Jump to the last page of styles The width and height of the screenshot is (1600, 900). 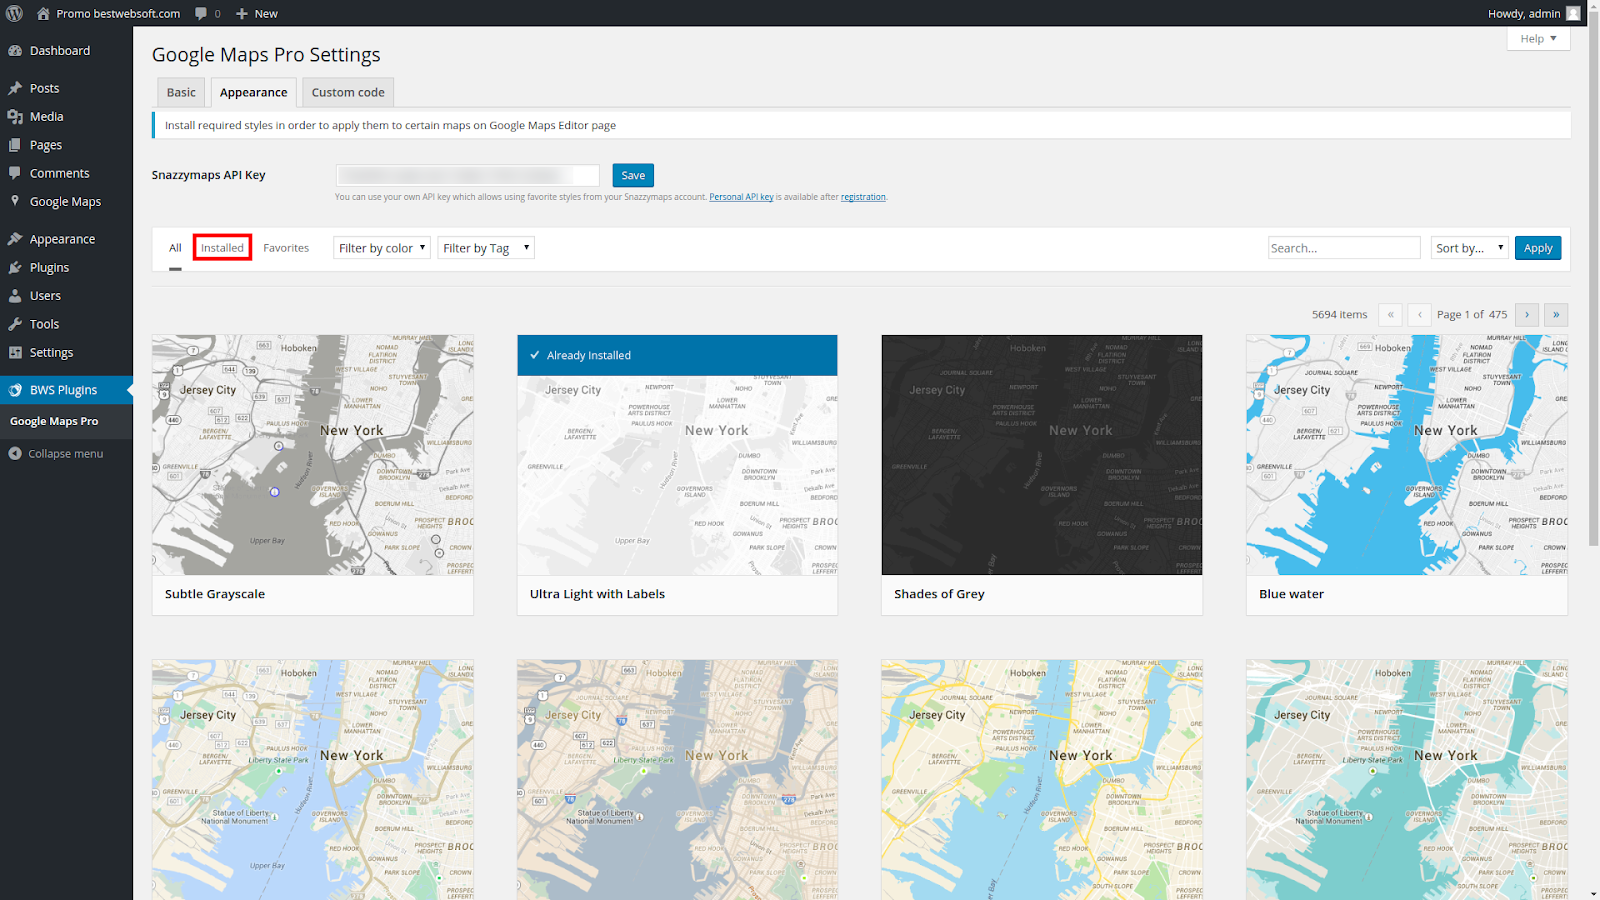1556,314
